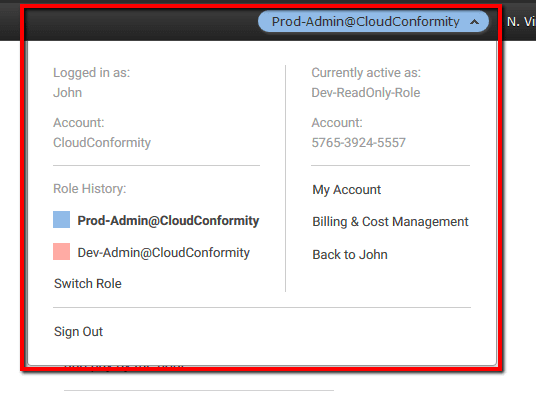Open Billing & Cost Management
The image size is (536, 400).
click(x=390, y=222)
